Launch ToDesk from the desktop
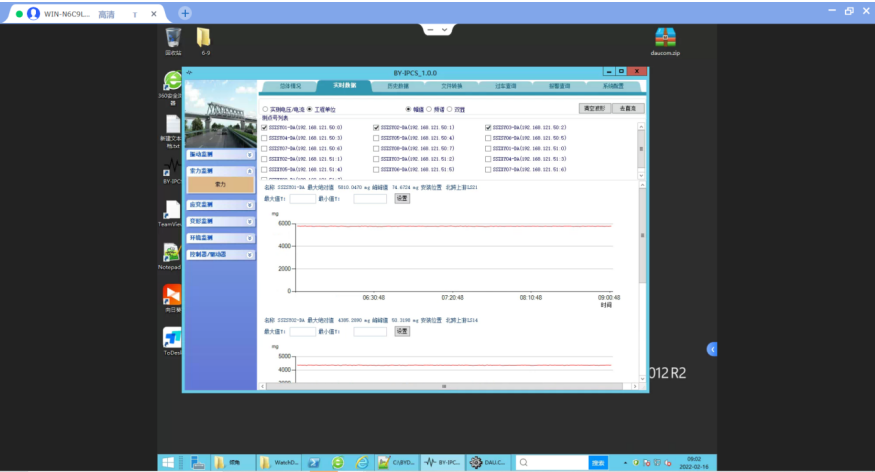The width and height of the screenshot is (875, 472). coord(172,338)
